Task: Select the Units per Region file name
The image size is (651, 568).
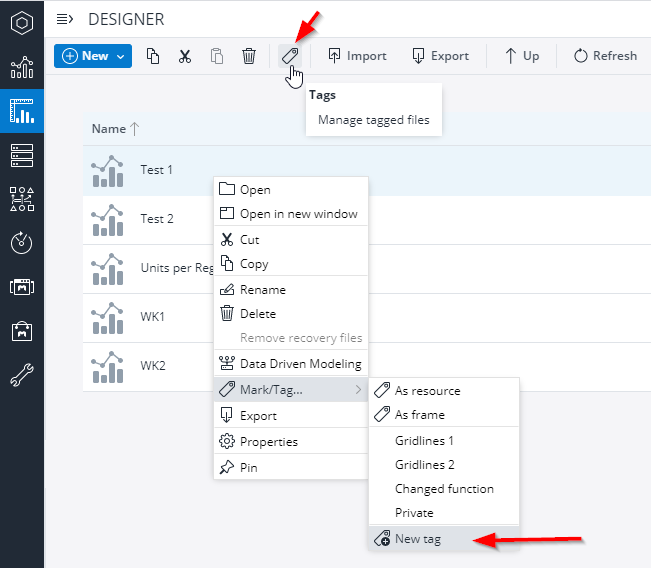Action: [177, 268]
